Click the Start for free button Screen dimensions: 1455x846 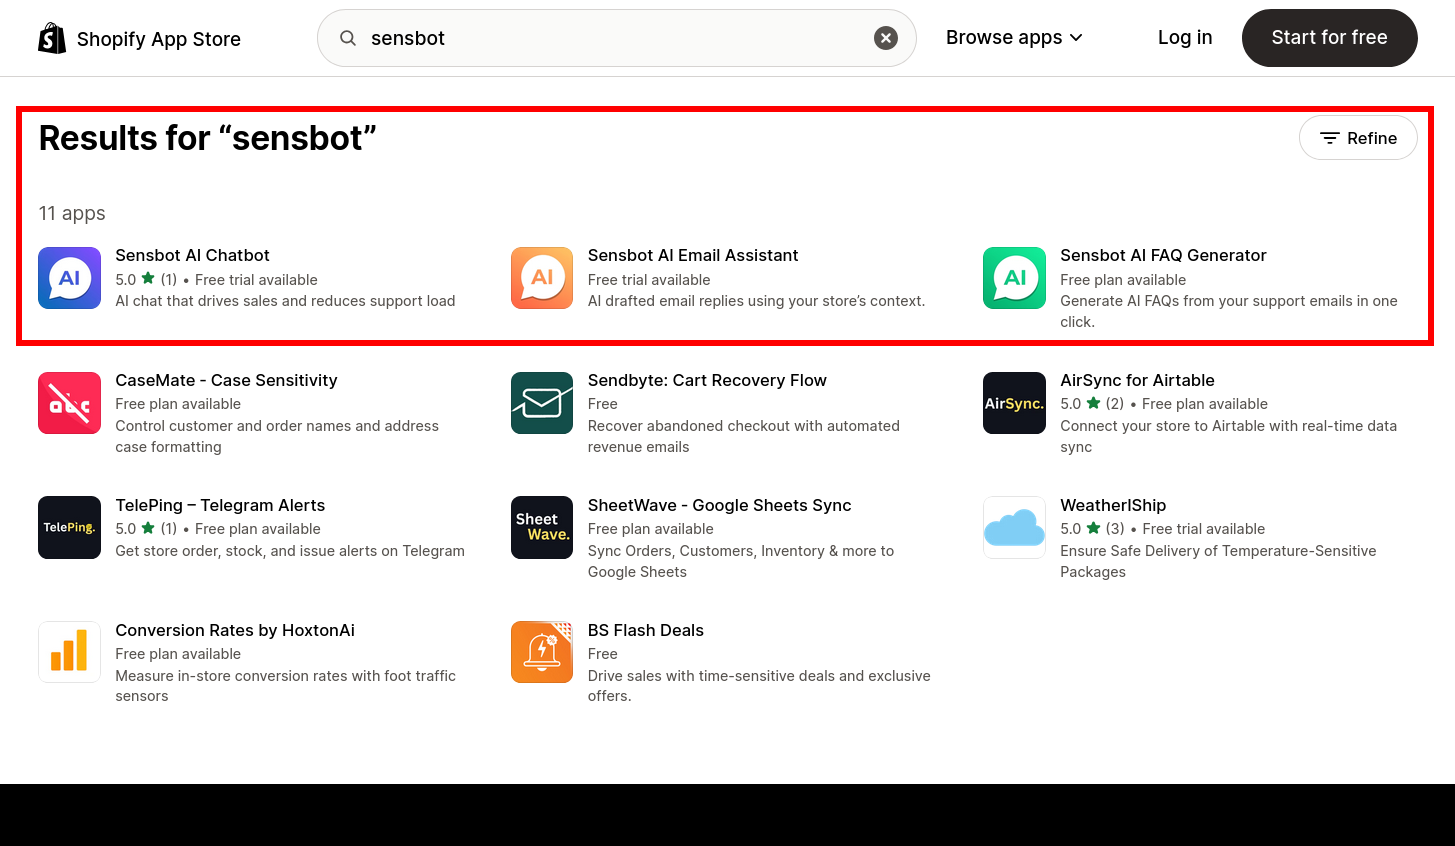tap(1329, 38)
